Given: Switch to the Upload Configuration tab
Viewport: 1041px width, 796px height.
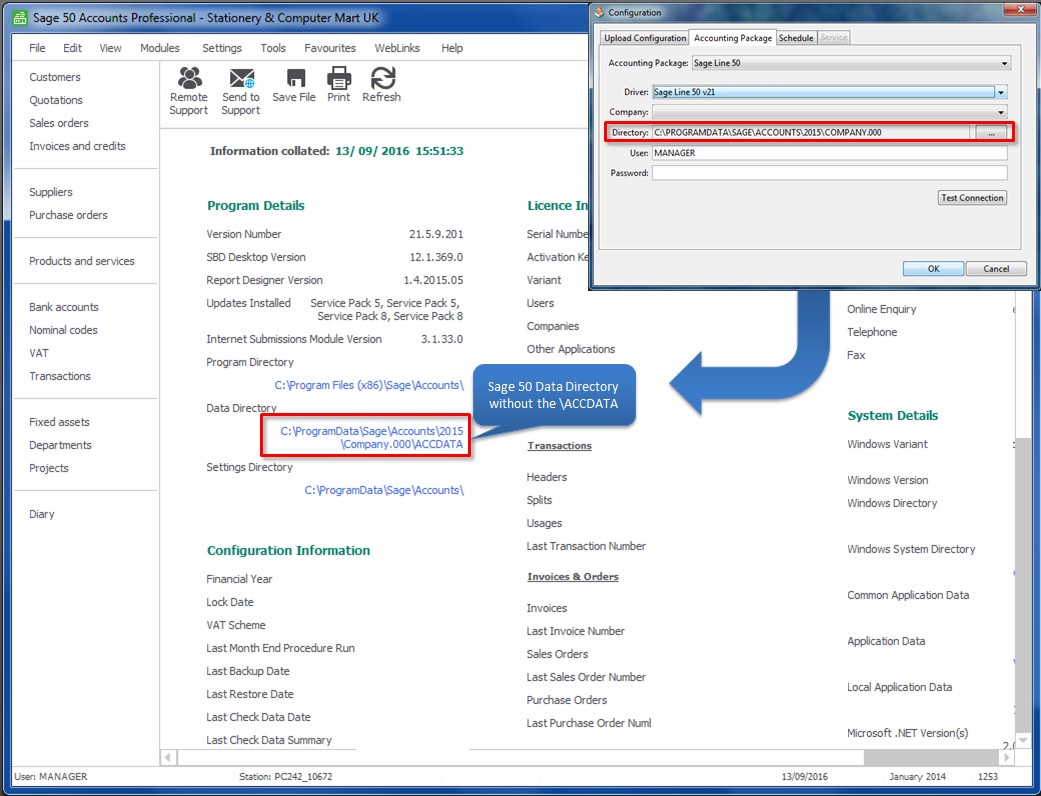Looking at the screenshot, I should click(644, 36).
